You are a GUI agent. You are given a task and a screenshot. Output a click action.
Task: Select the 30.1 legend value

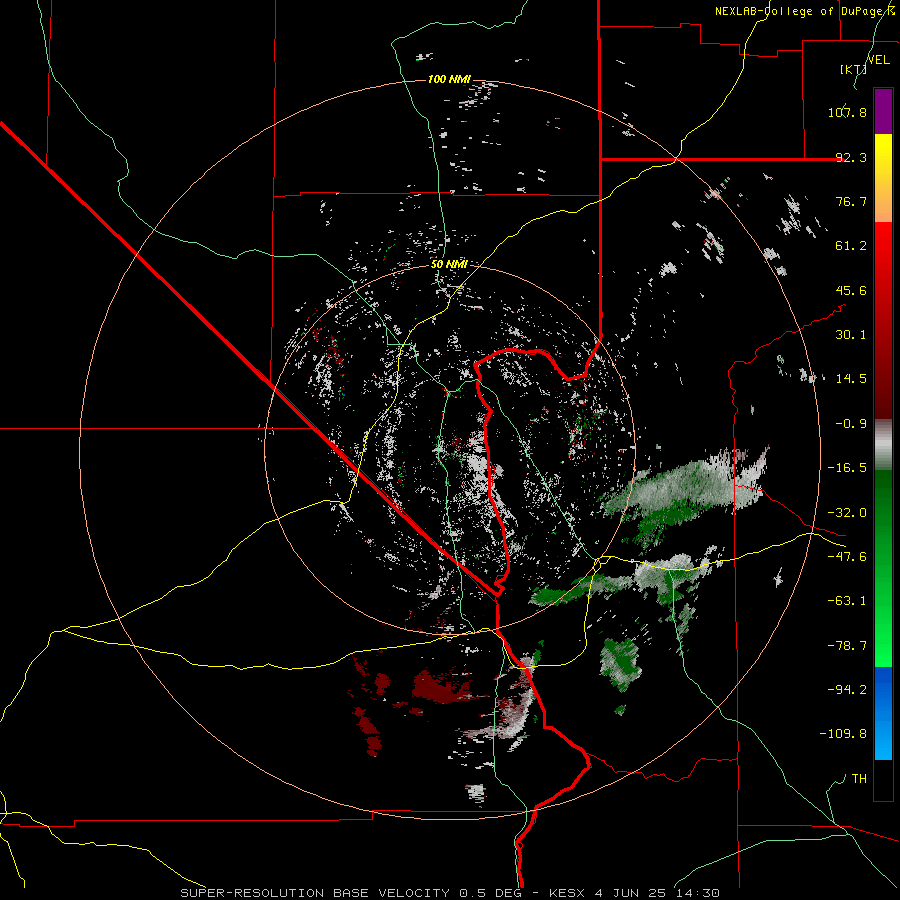coord(851,335)
